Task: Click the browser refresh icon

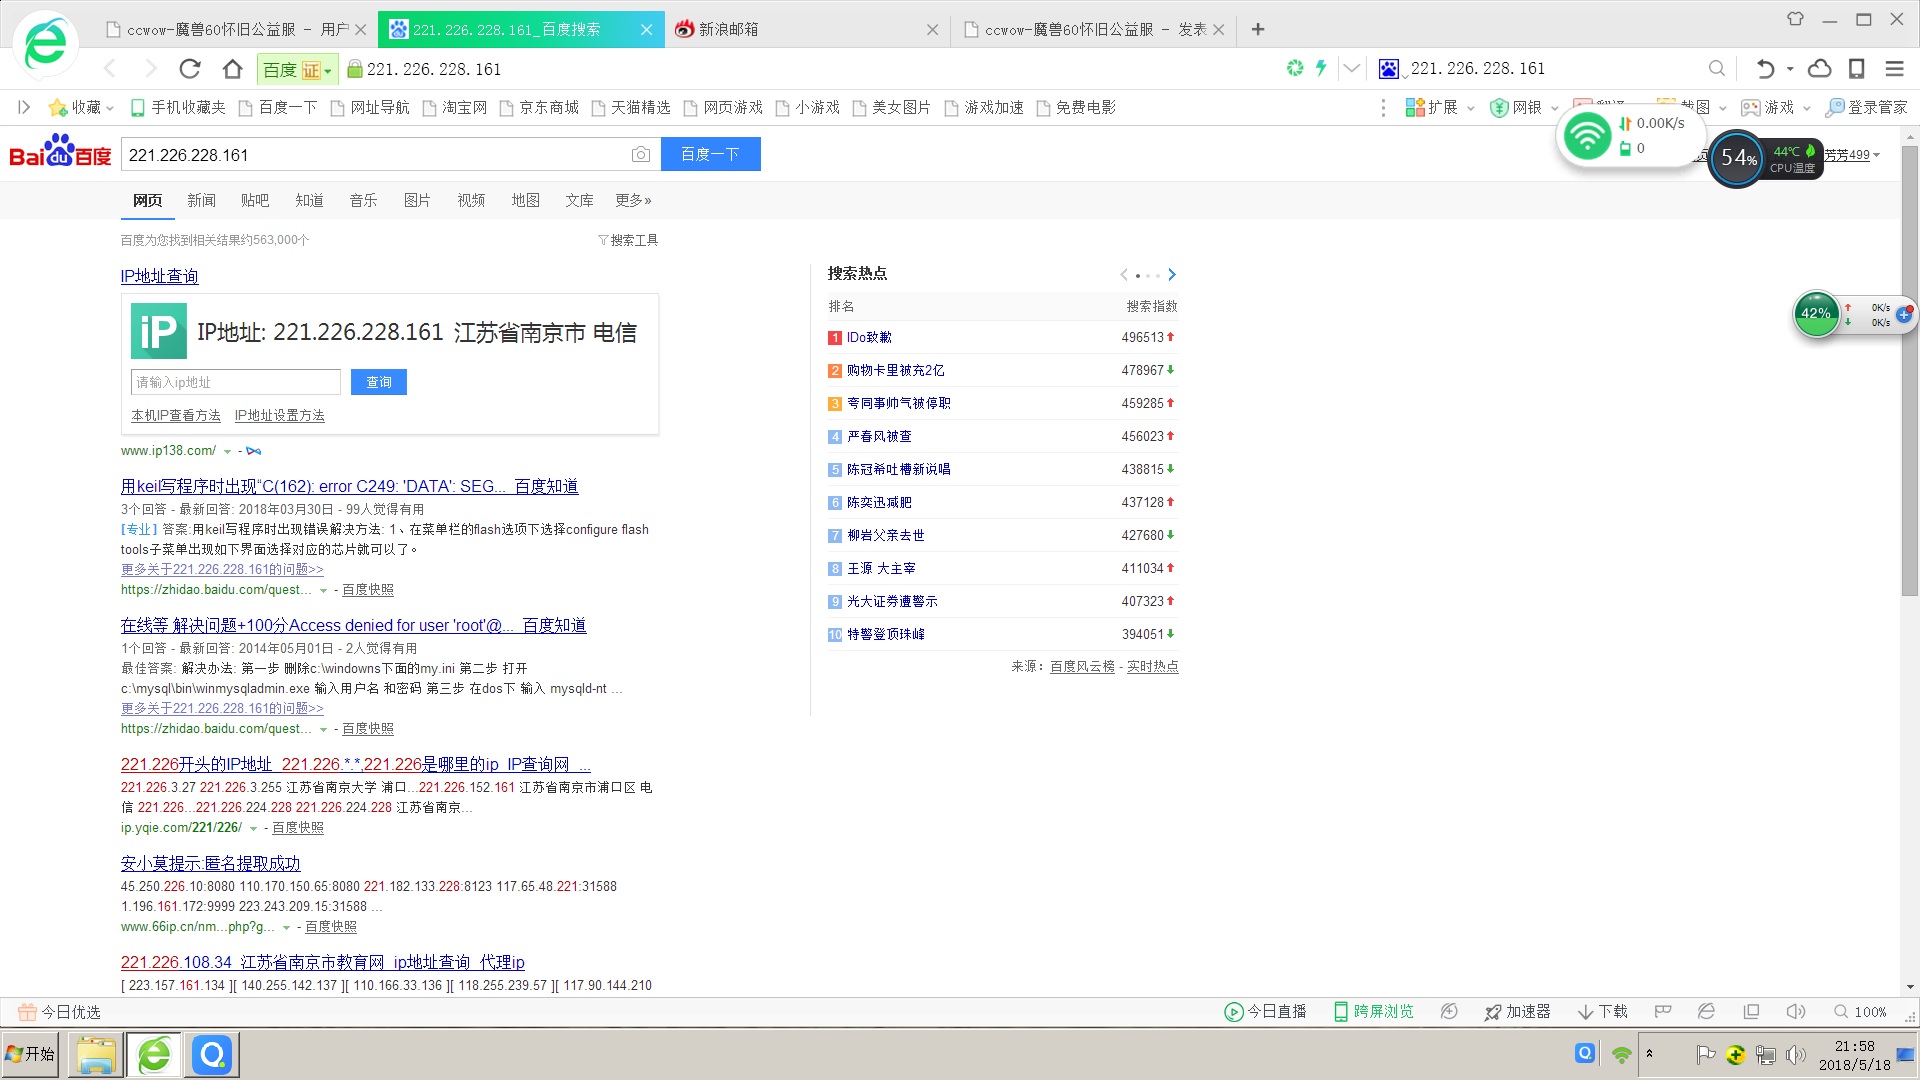Action: click(x=189, y=69)
